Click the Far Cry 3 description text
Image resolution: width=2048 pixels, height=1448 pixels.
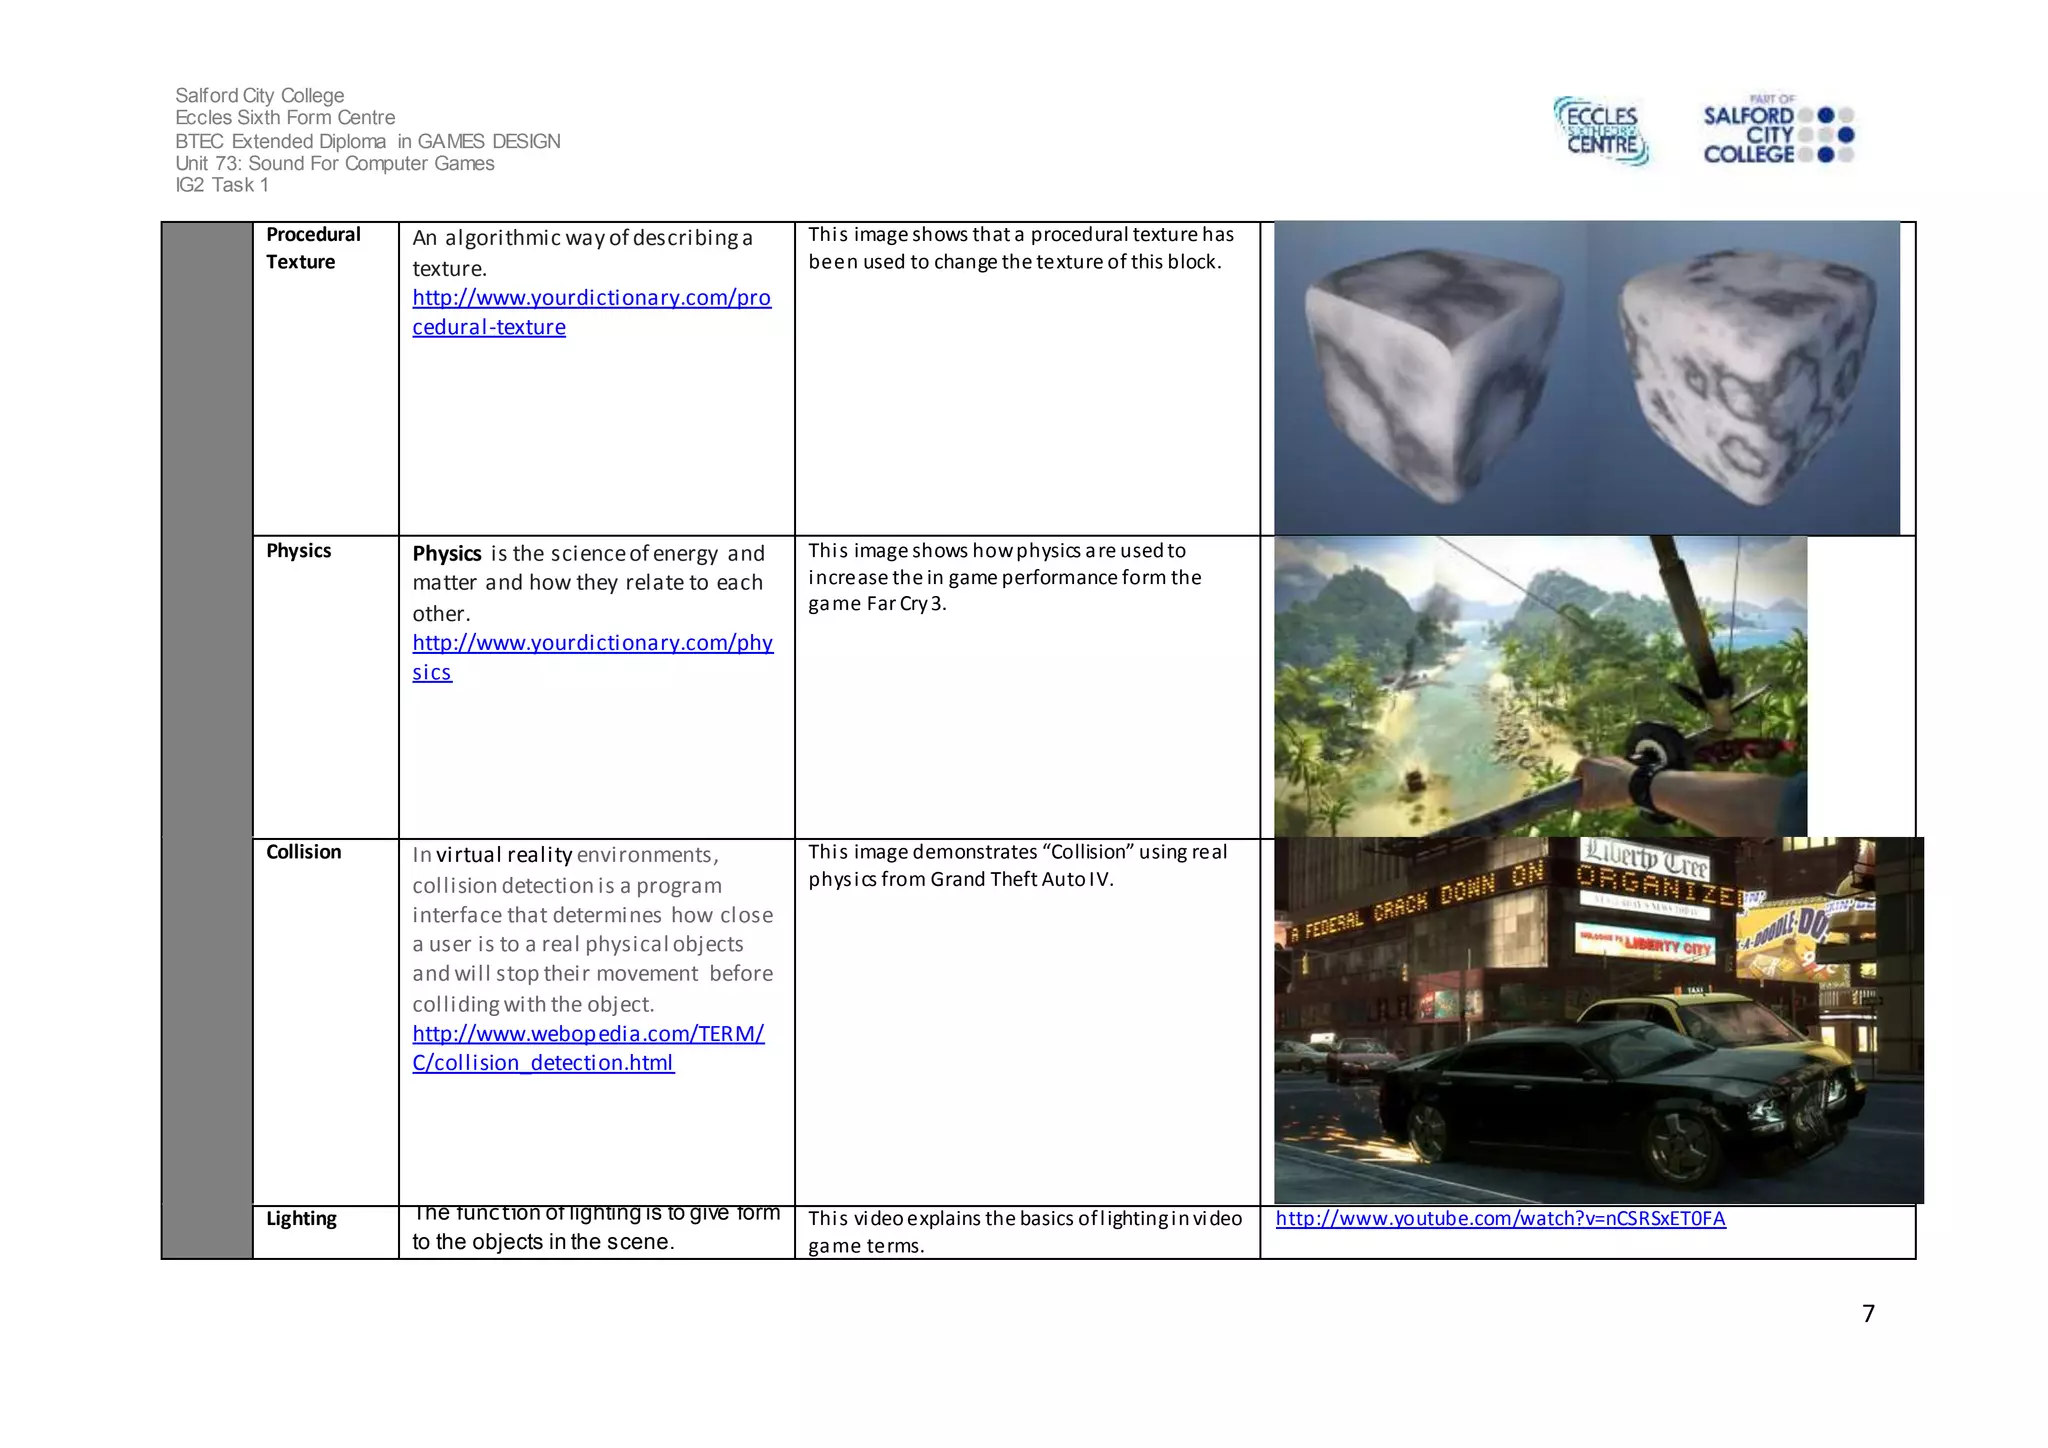tap(1004, 577)
